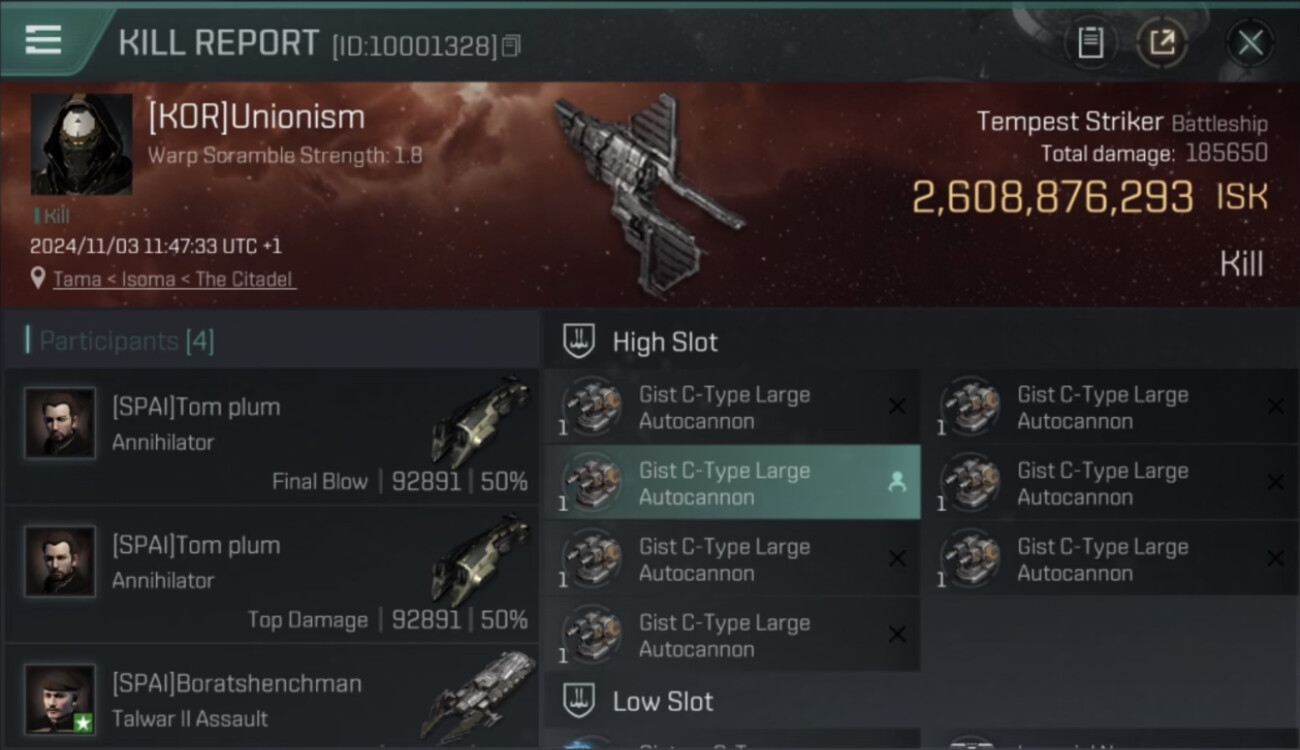Click the Low Slot shield icon
1300x750 pixels.
click(579, 701)
